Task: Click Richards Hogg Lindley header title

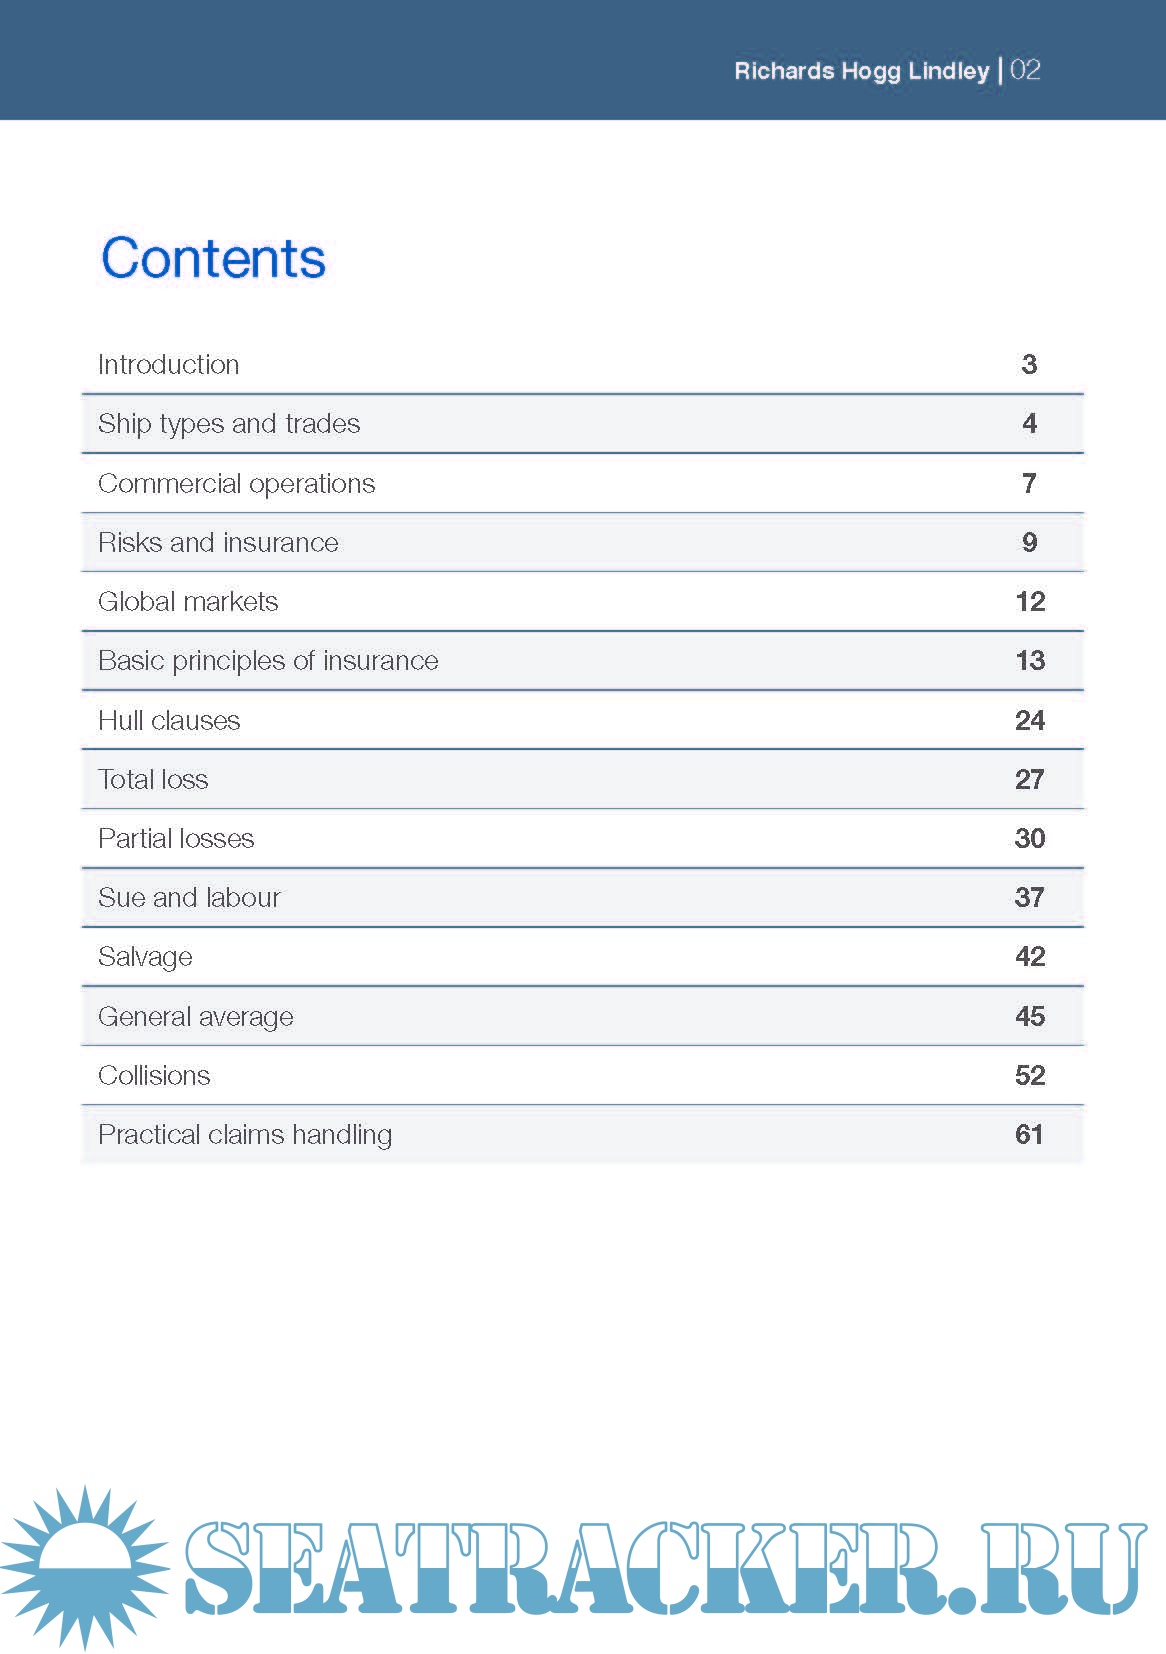Action: point(861,71)
